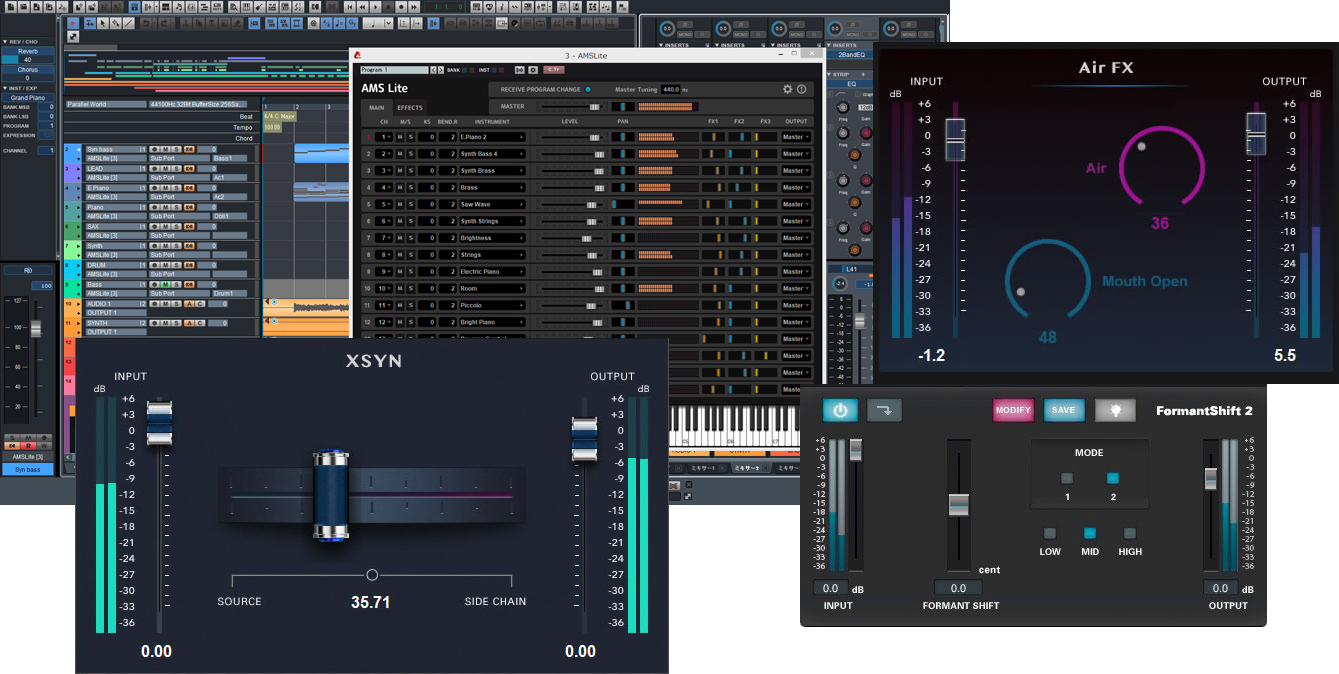Open the Strings instrument selector in AMS Lite
This screenshot has width=1339, height=674.
click(x=492, y=255)
